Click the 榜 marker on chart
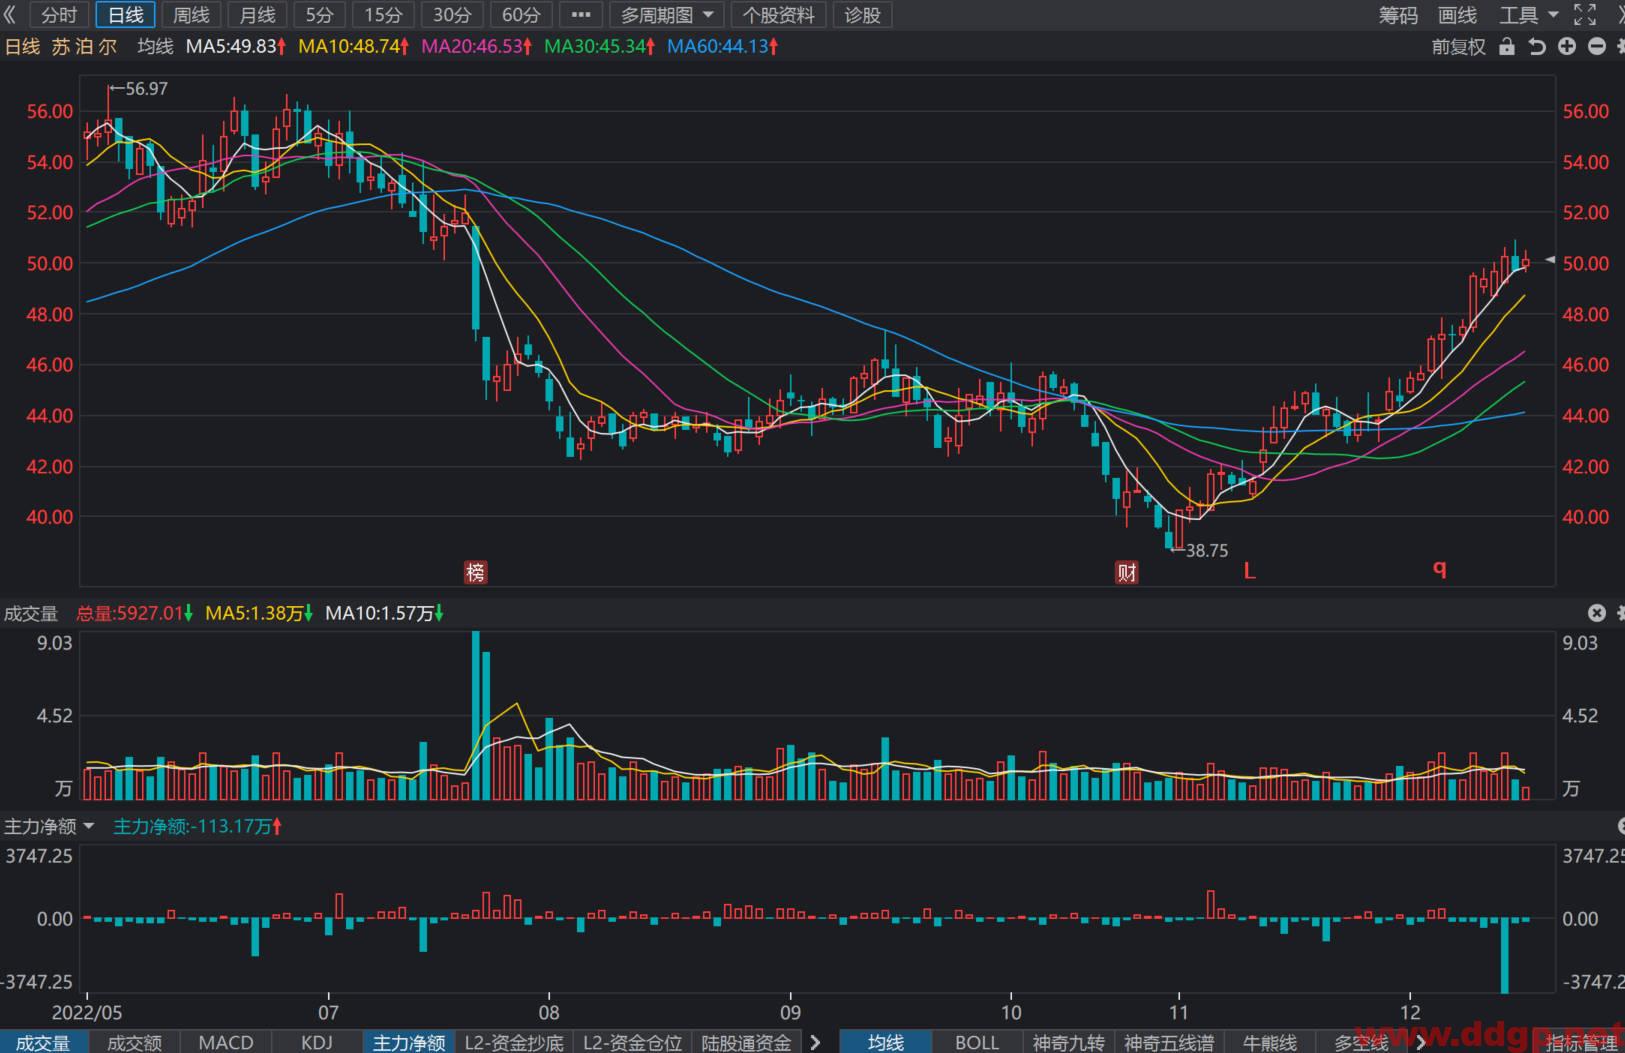 pyautogui.click(x=476, y=572)
